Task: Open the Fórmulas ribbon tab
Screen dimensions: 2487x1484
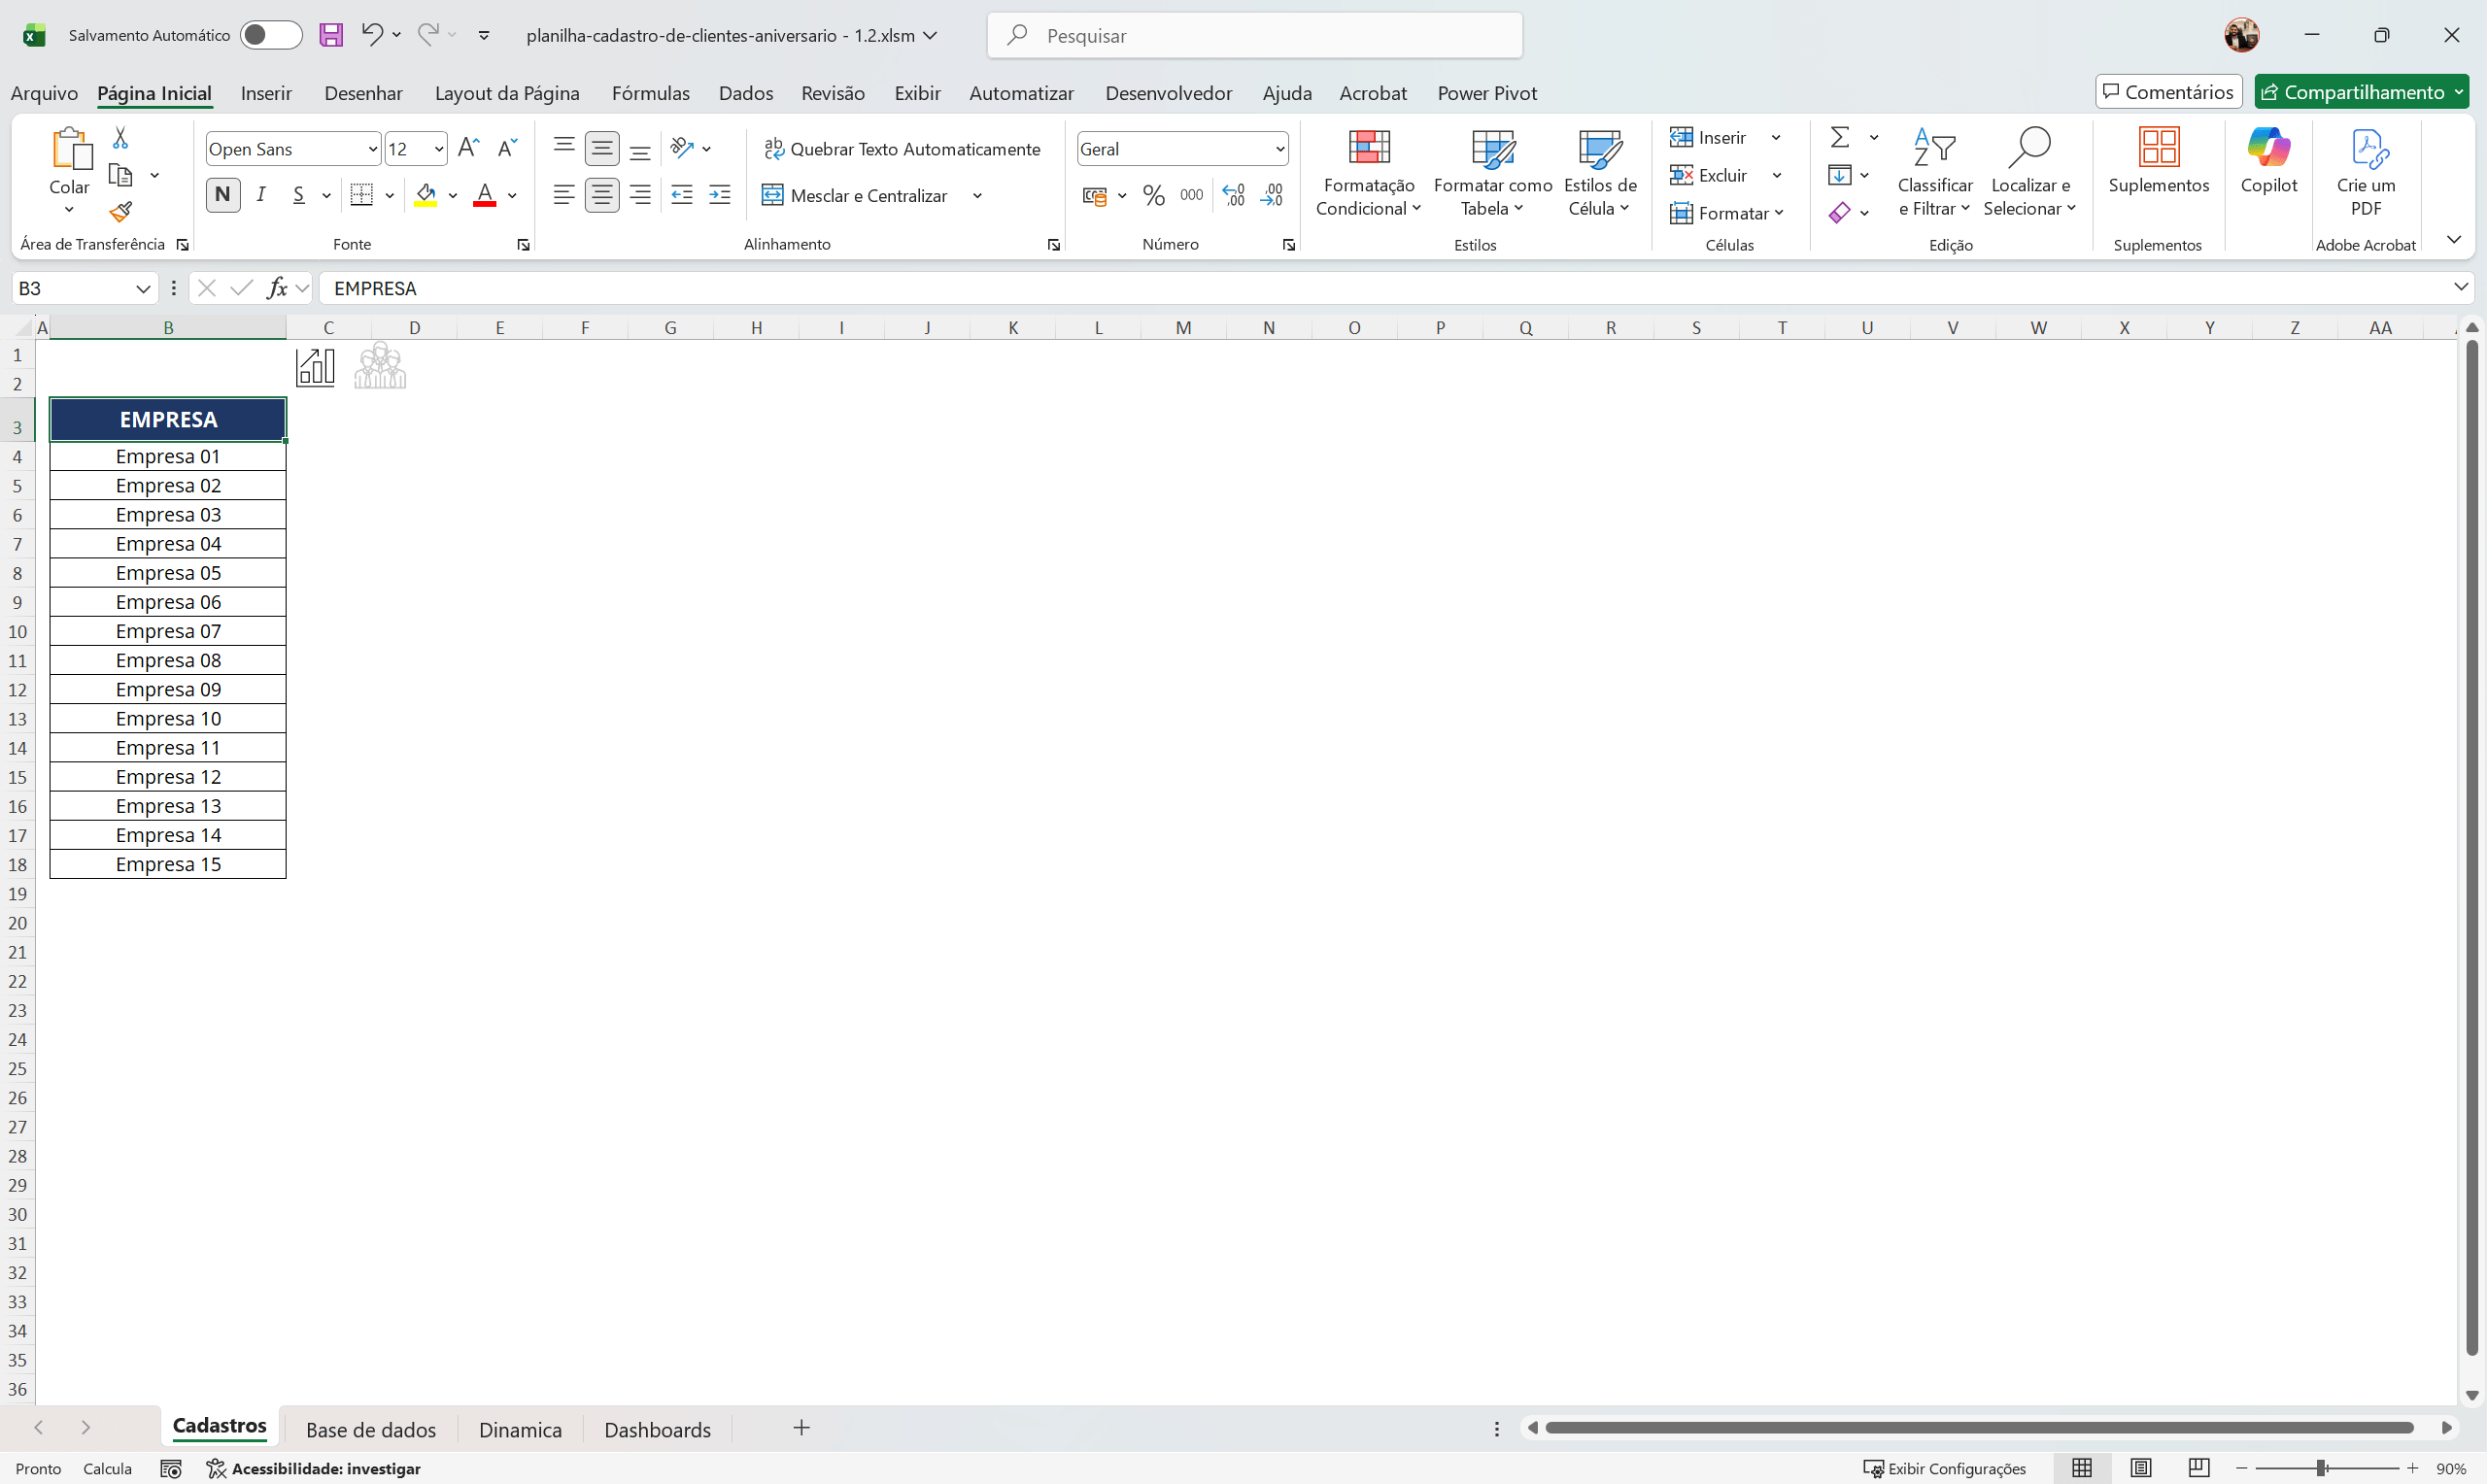Action: (650, 93)
